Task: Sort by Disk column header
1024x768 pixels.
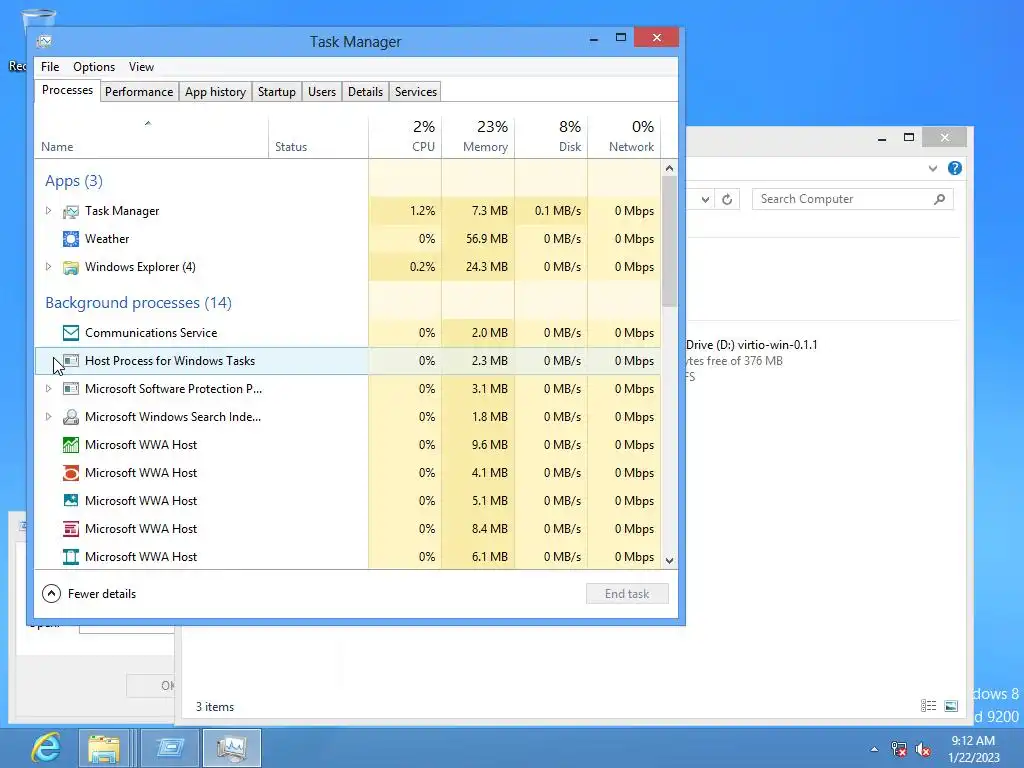Action: click(551, 137)
